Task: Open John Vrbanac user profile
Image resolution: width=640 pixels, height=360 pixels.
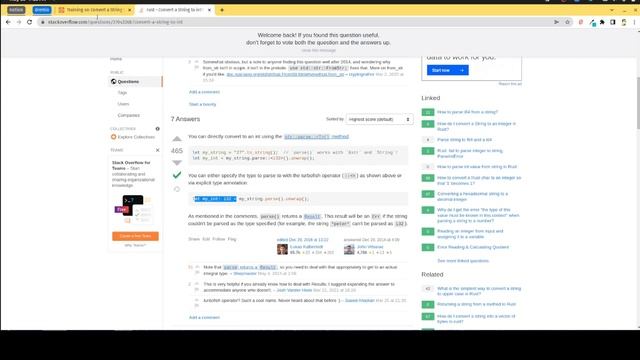Action: coord(370,247)
